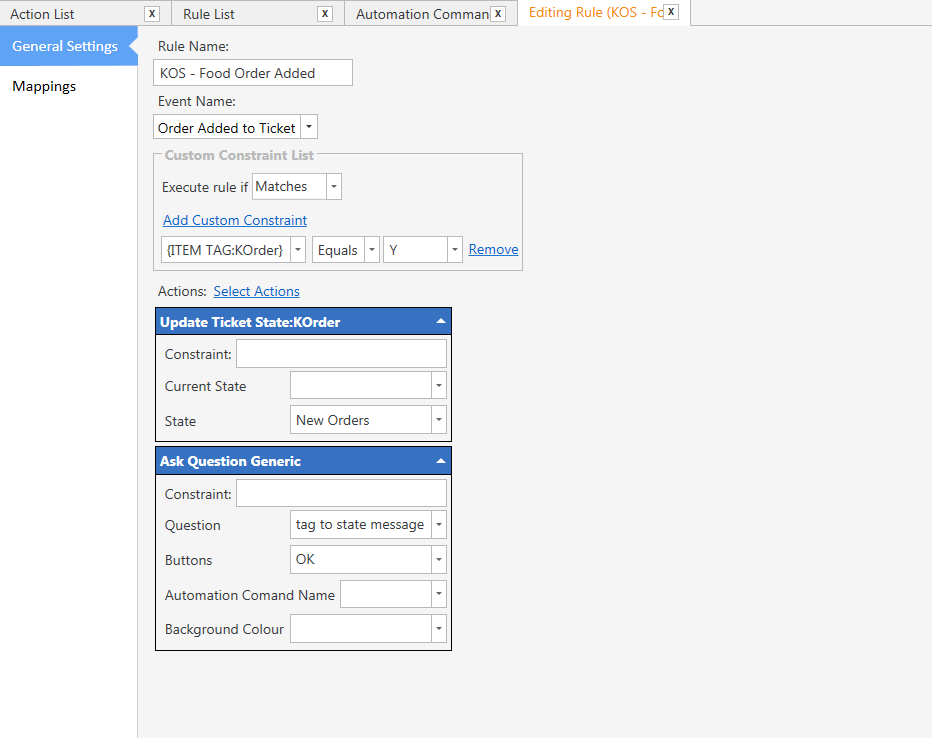Click the Add Custom Constraint link
932x738 pixels.
click(235, 220)
